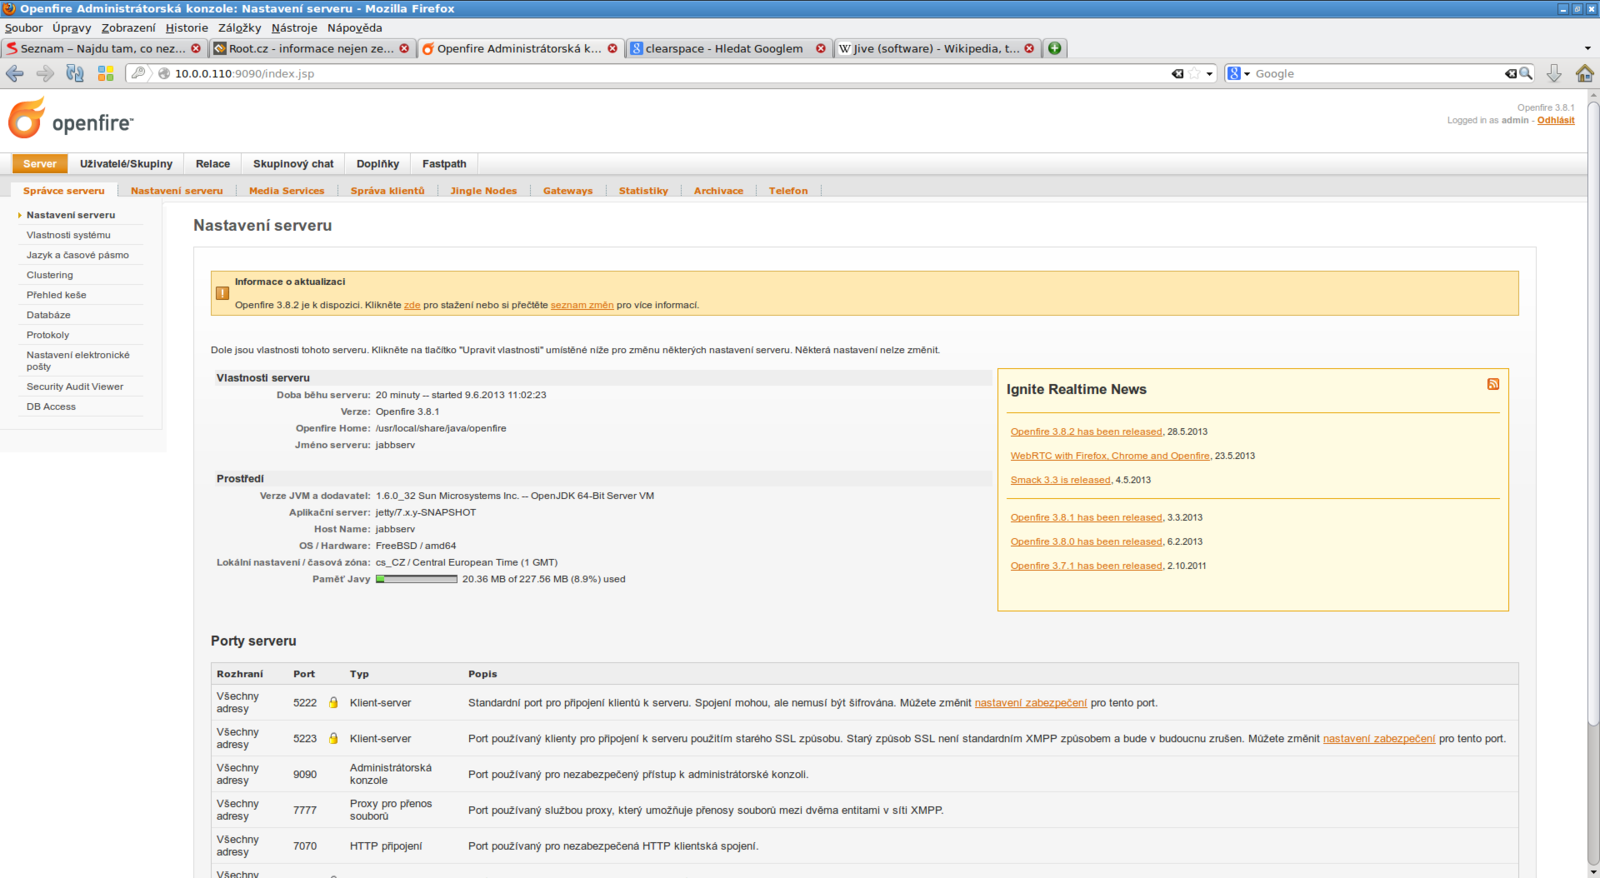Open the Ignite Realtime News RSS feed icon

pos(1493,384)
